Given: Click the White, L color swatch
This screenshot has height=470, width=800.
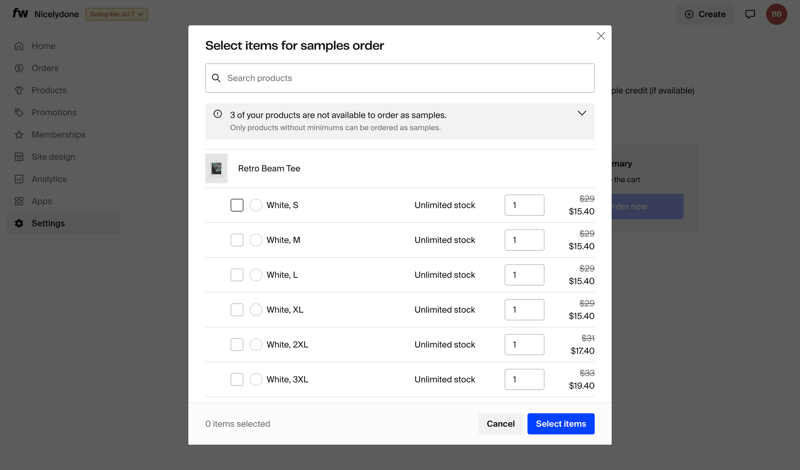Looking at the screenshot, I should [x=256, y=275].
